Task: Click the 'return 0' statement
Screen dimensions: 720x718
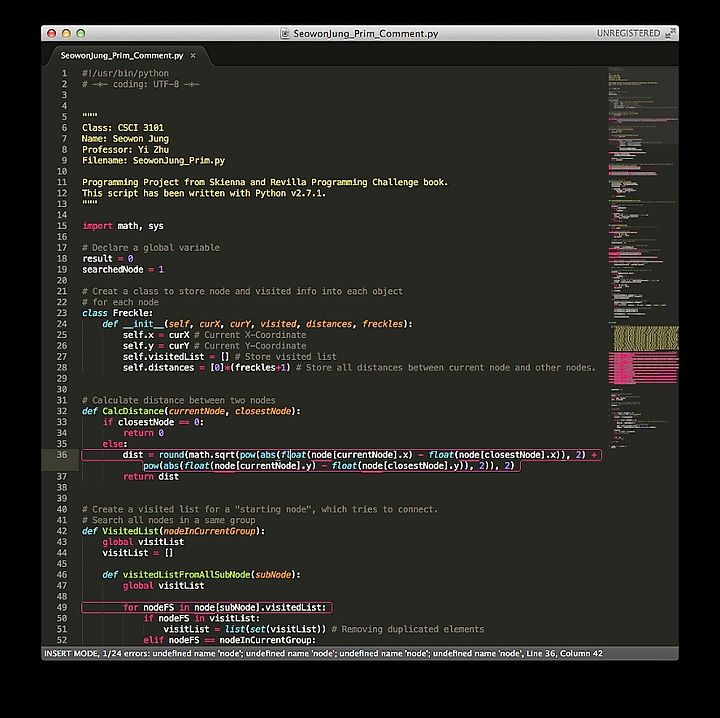Action: click(x=143, y=433)
